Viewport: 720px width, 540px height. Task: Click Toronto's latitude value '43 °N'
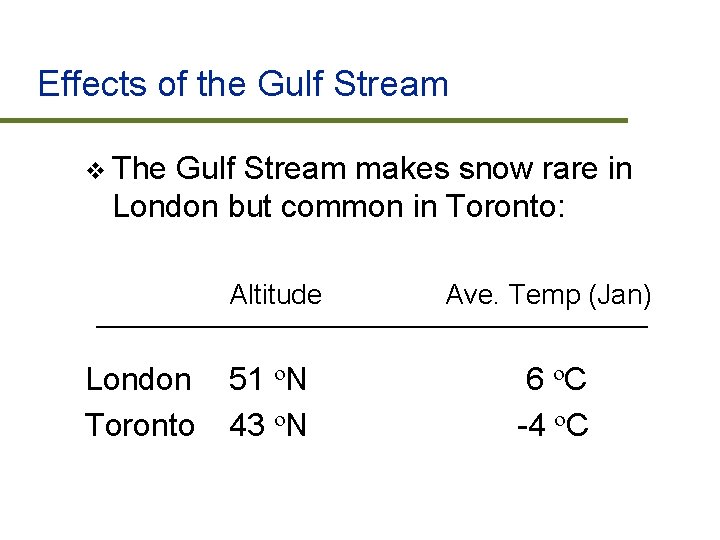tap(268, 426)
